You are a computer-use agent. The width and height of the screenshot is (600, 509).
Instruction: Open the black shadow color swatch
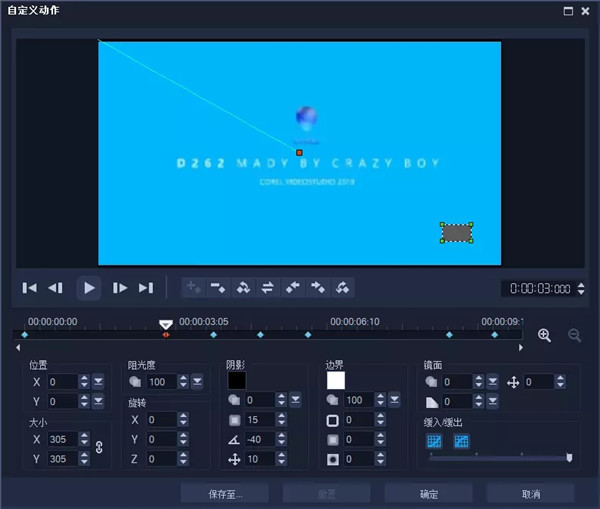[x=237, y=380]
